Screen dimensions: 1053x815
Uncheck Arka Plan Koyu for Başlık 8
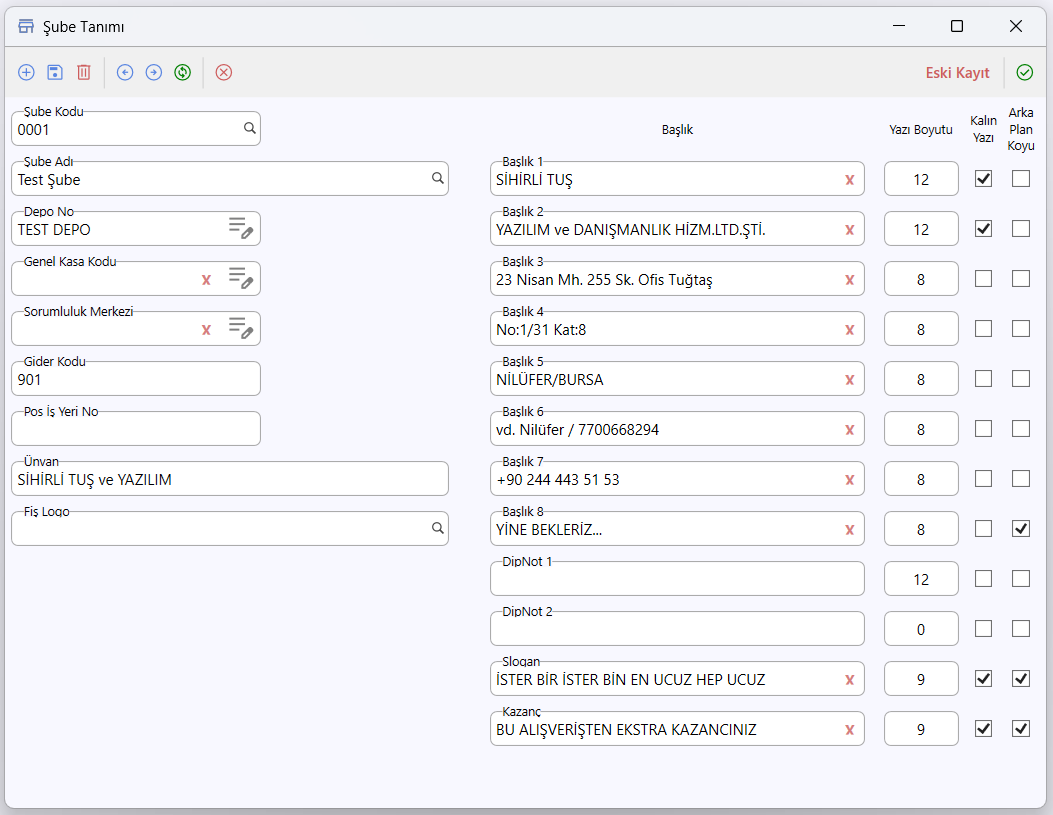[1021, 529]
